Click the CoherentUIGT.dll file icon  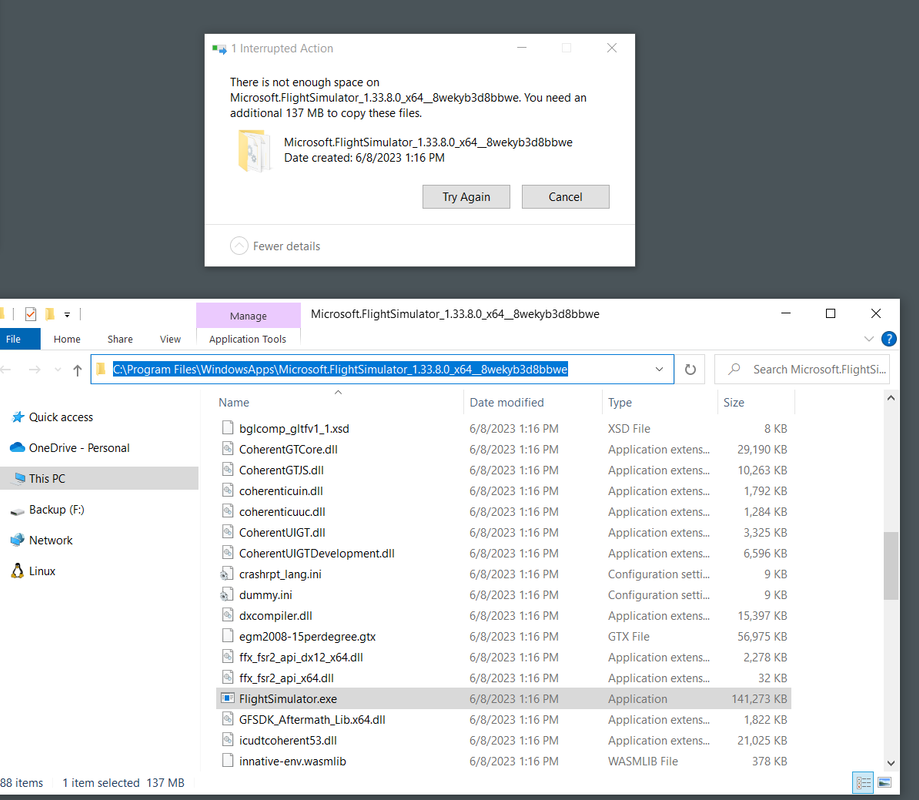(x=227, y=532)
